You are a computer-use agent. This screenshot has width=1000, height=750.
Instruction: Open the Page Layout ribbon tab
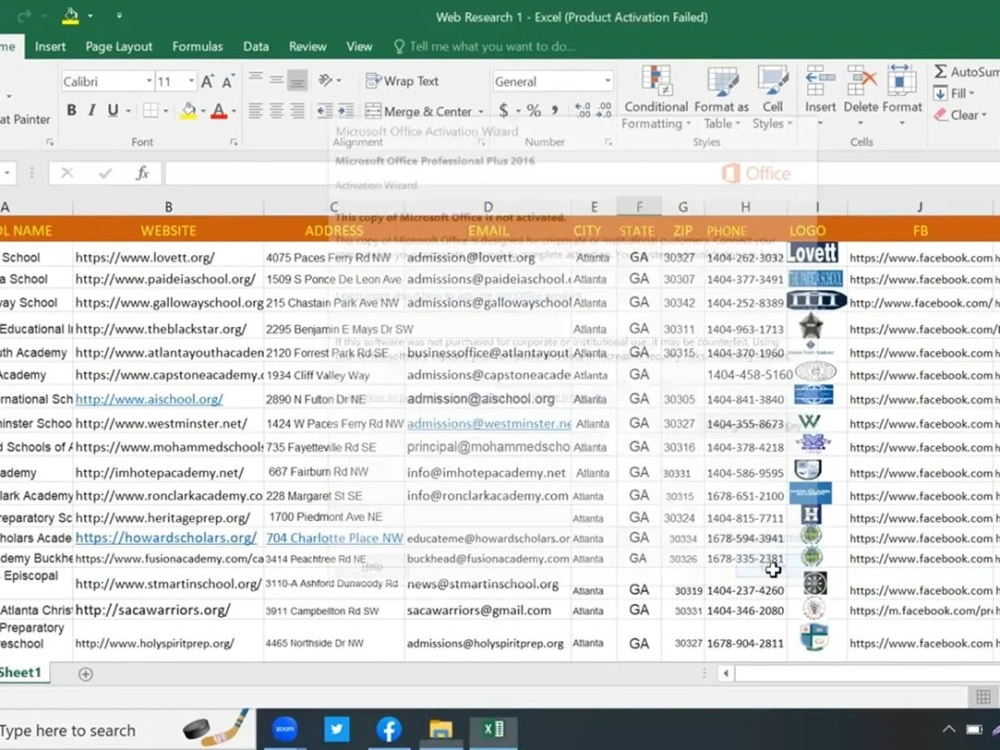119,47
